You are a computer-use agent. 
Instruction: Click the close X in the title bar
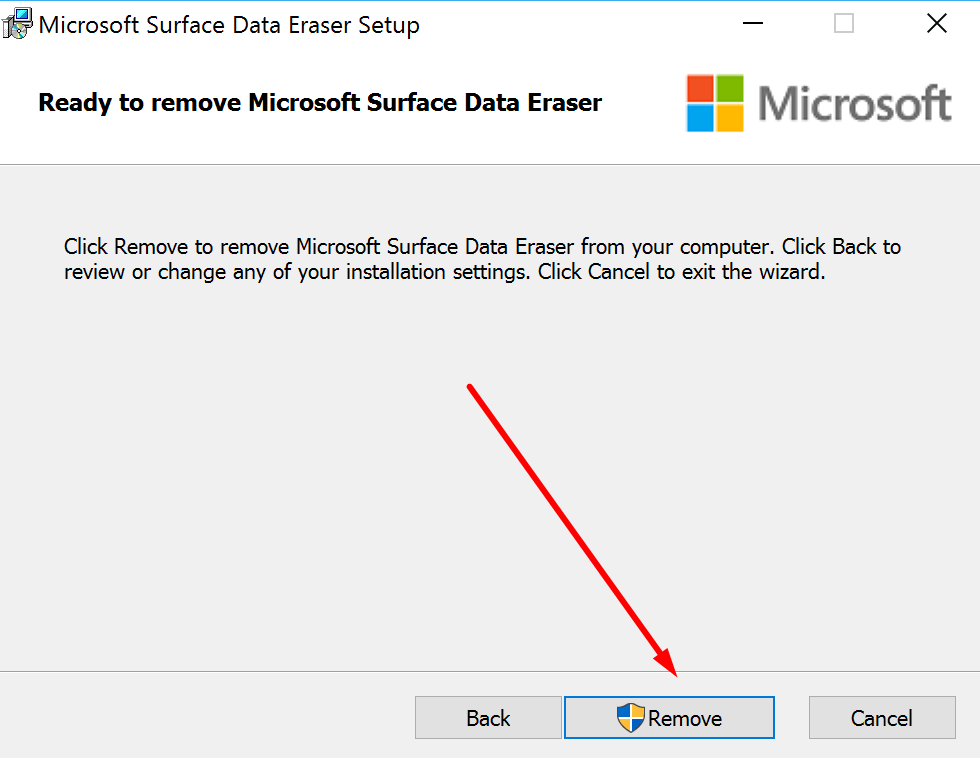pyautogui.click(x=936, y=23)
